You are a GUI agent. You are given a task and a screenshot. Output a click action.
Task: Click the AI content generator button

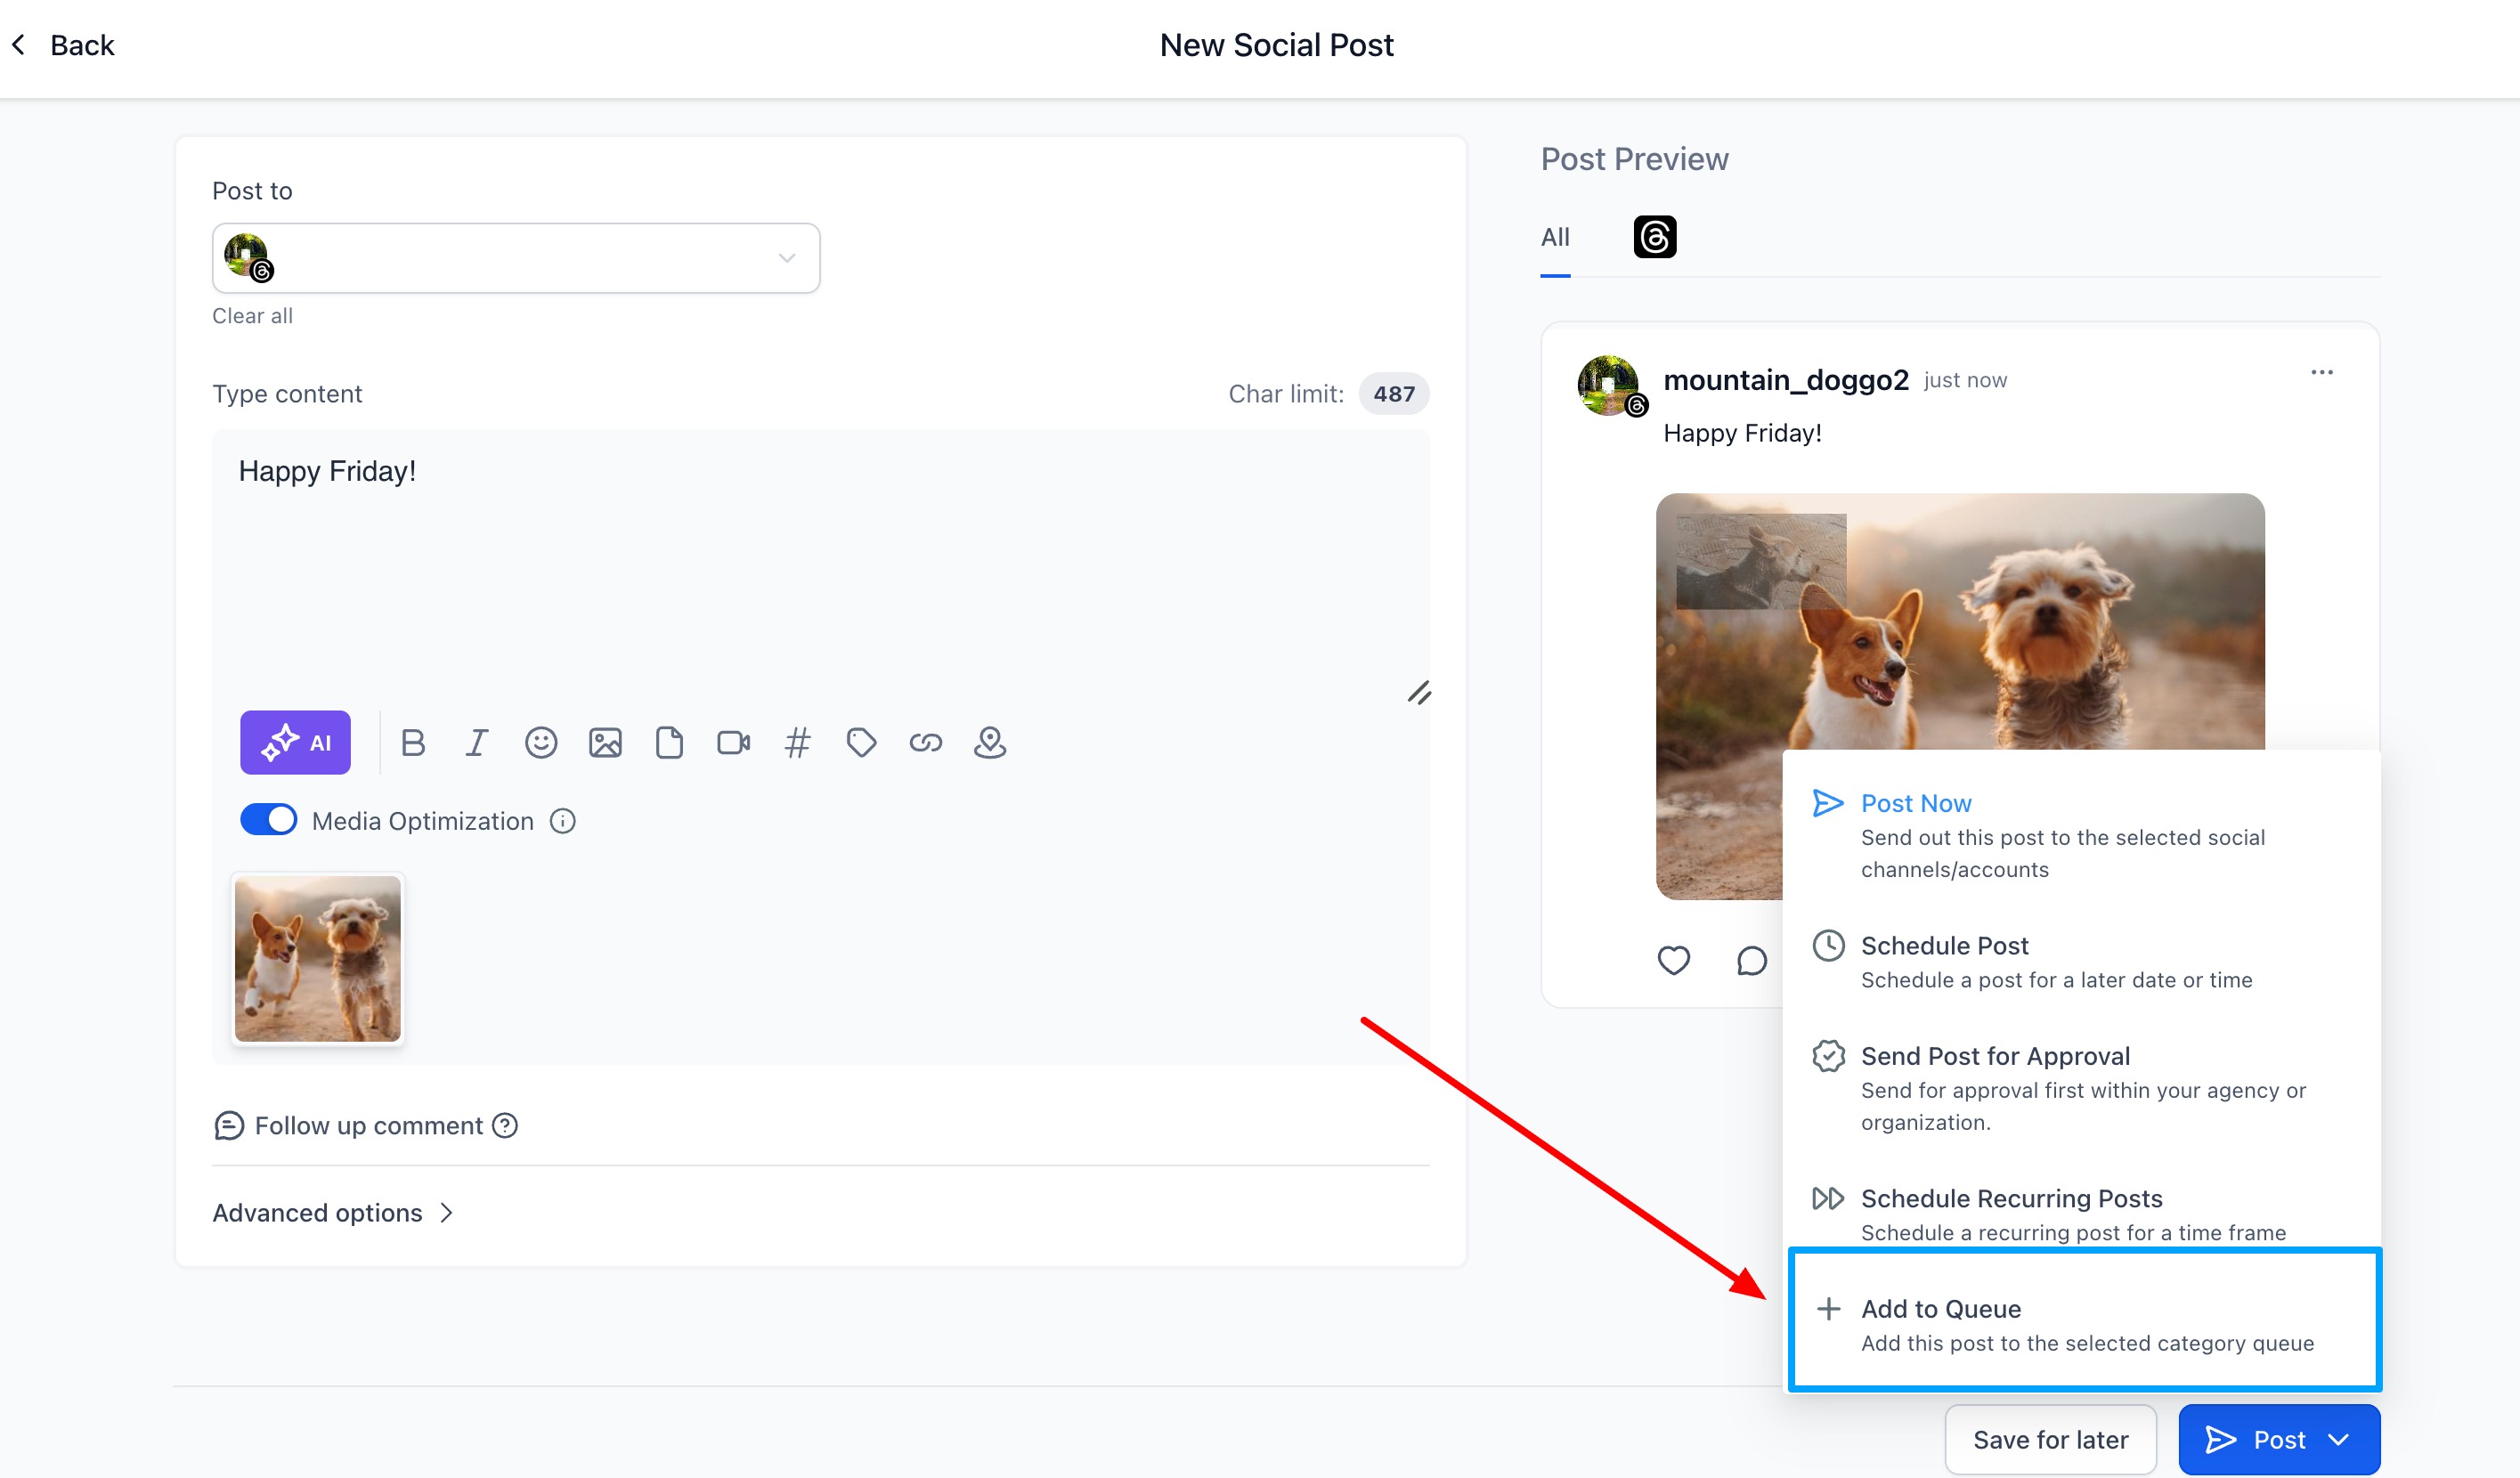tap(295, 742)
